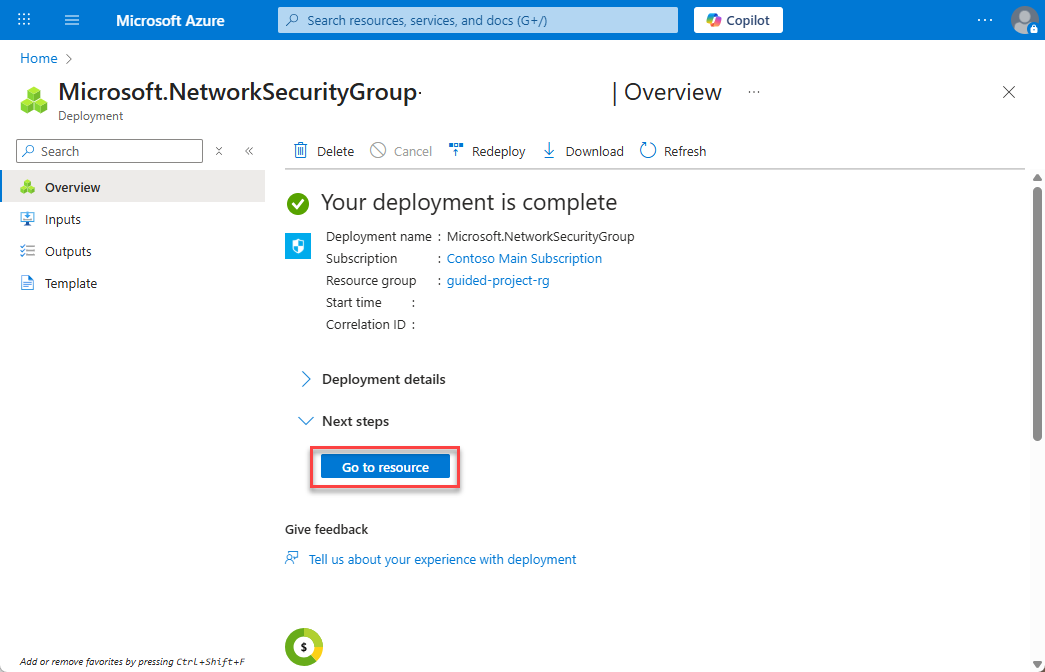Open Contoso Main Subscription link
The width and height of the screenshot is (1045, 672).
click(524, 259)
